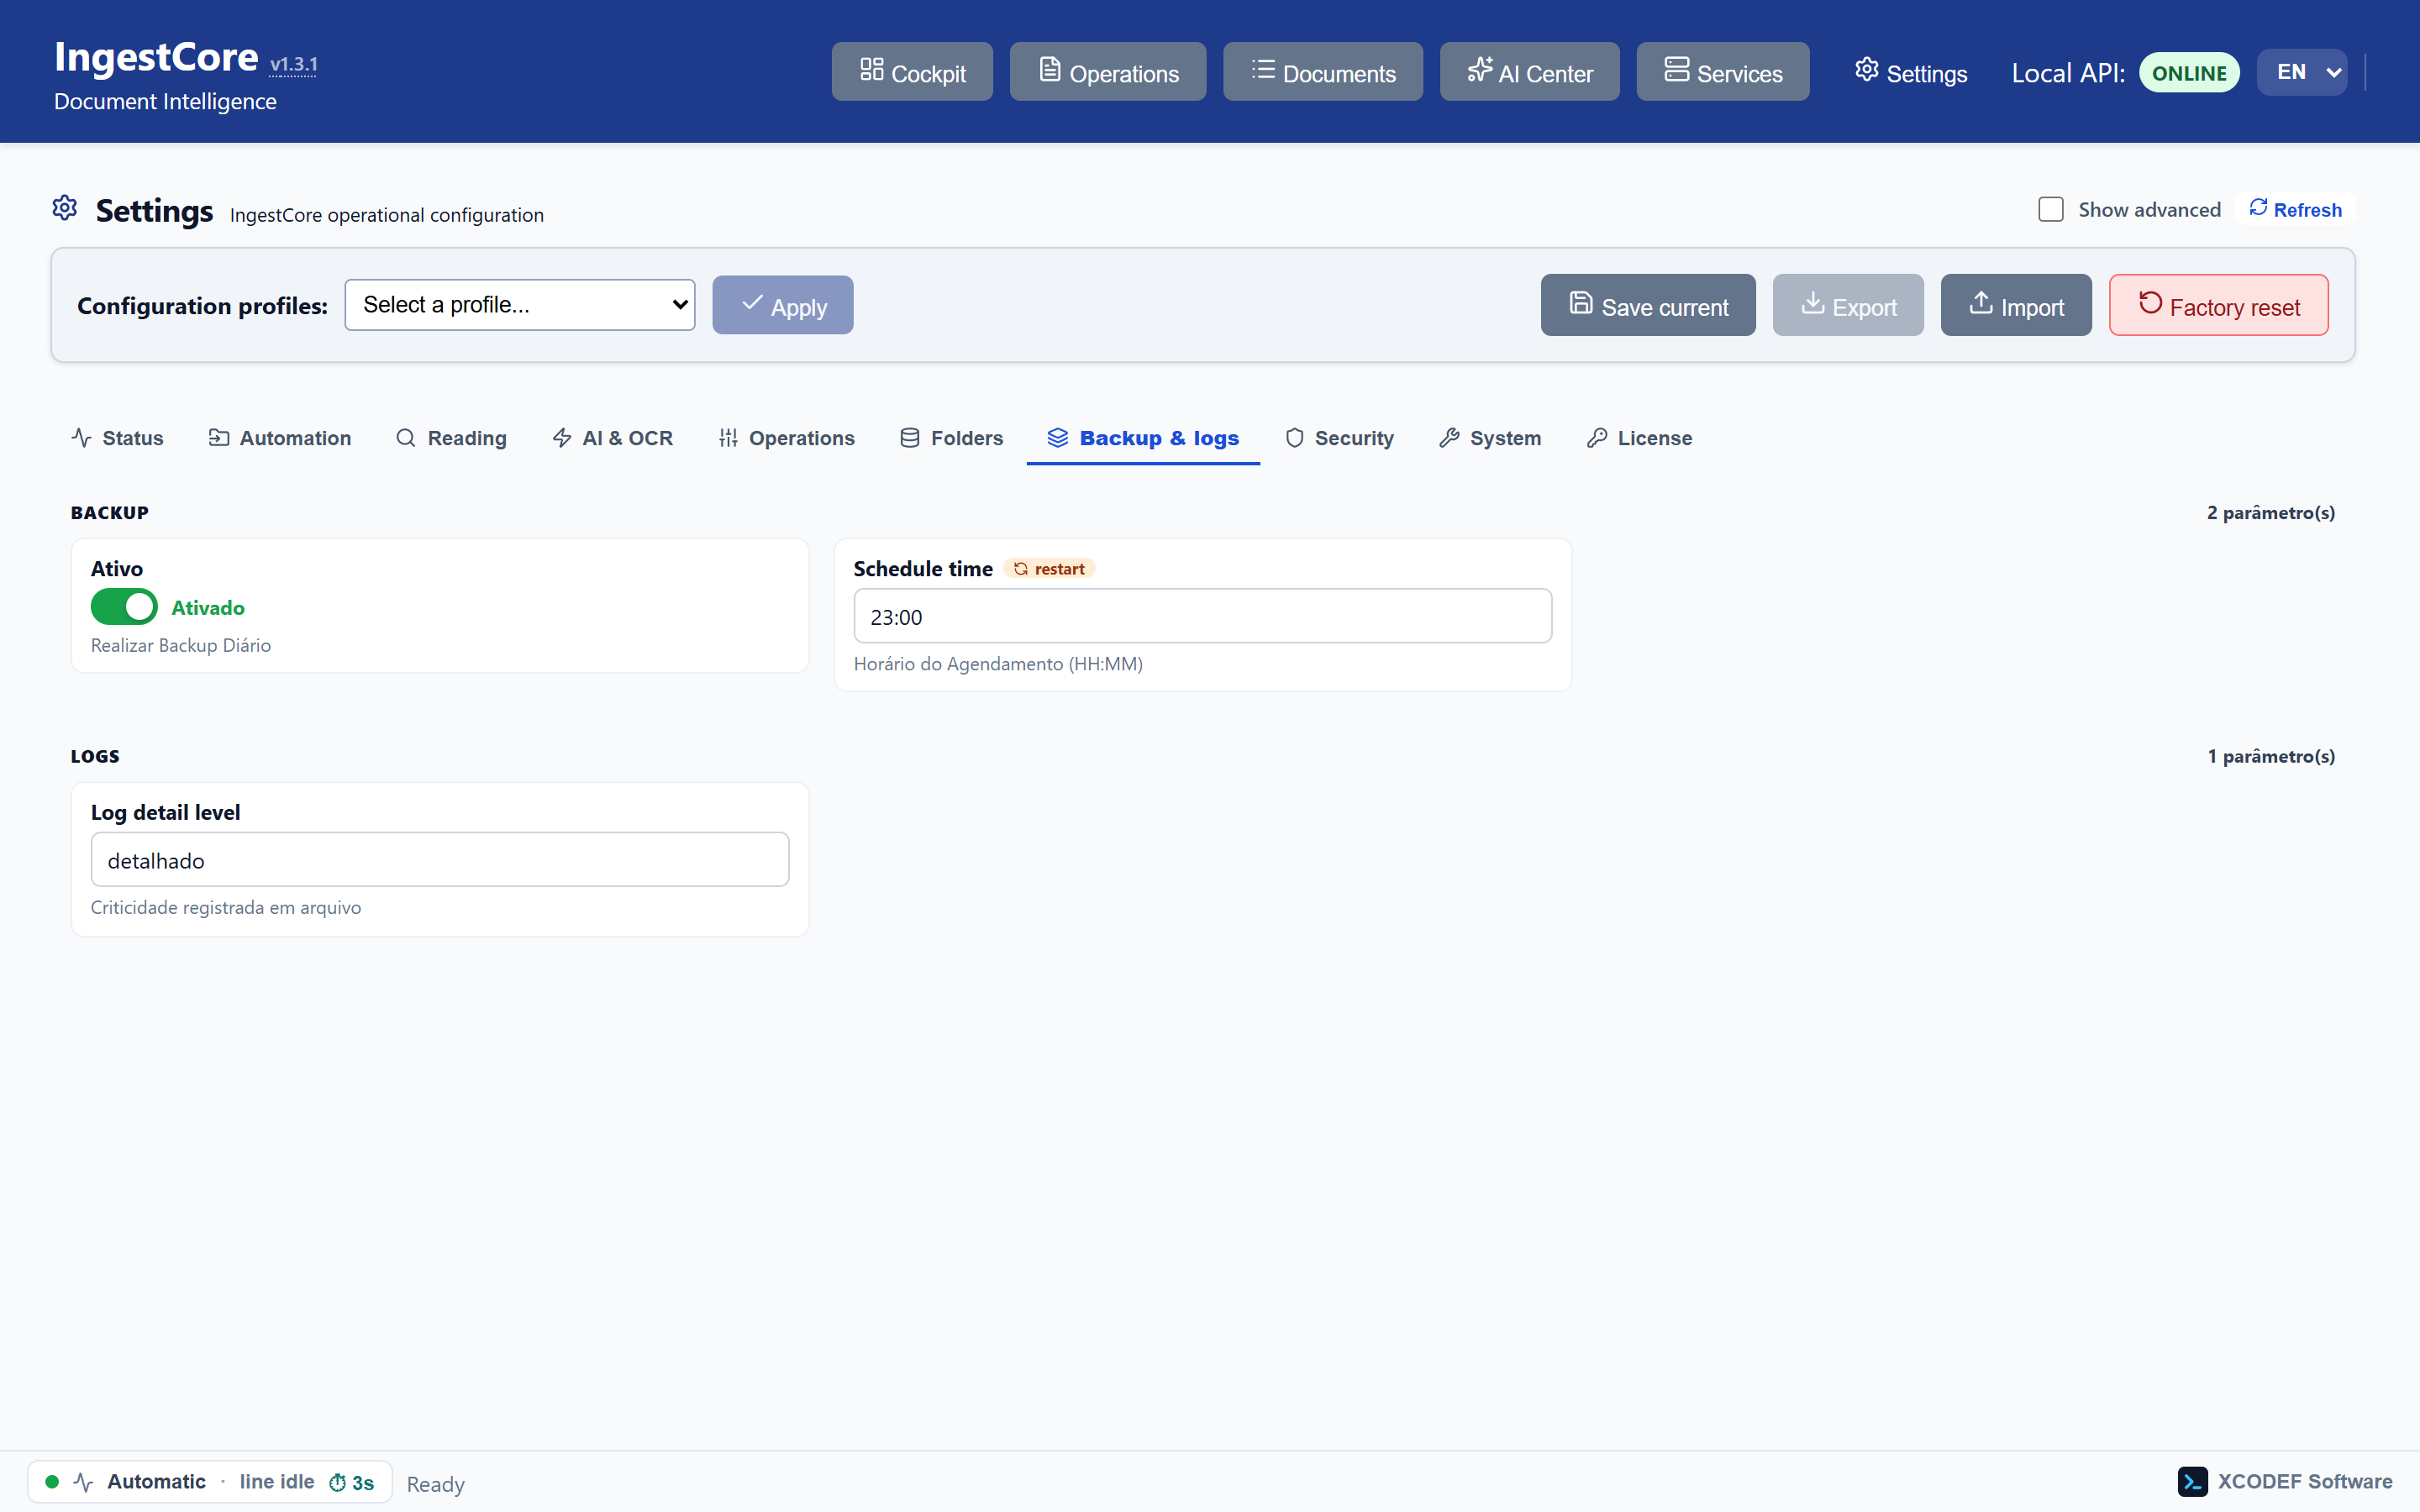Click the Operations document icon in header
2420x1512 pixels.
(x=1049, y=69)
